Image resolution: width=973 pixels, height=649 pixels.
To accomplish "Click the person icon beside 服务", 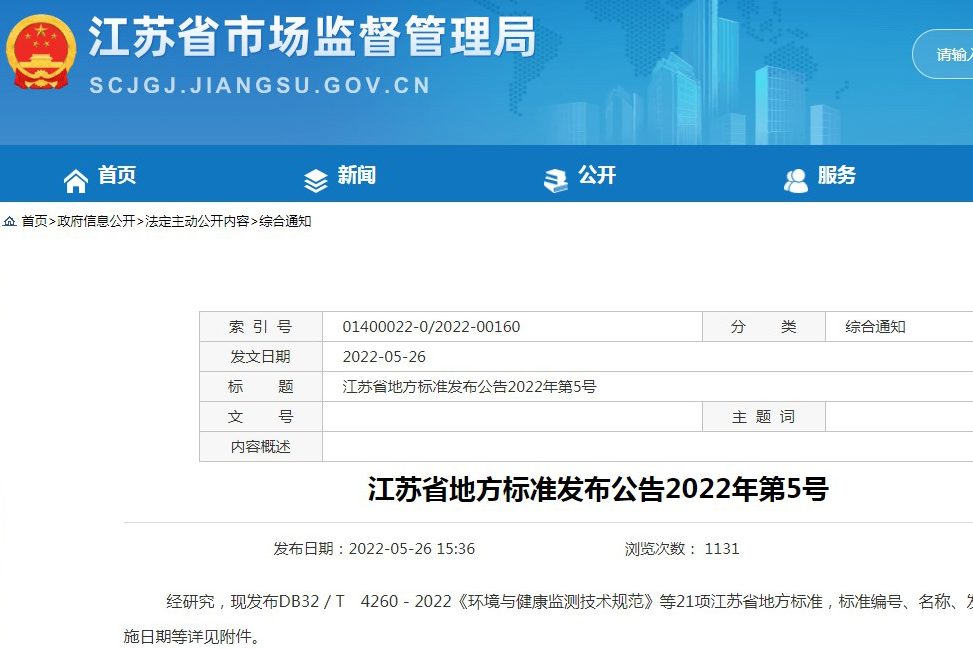I will tap(796, 180).
